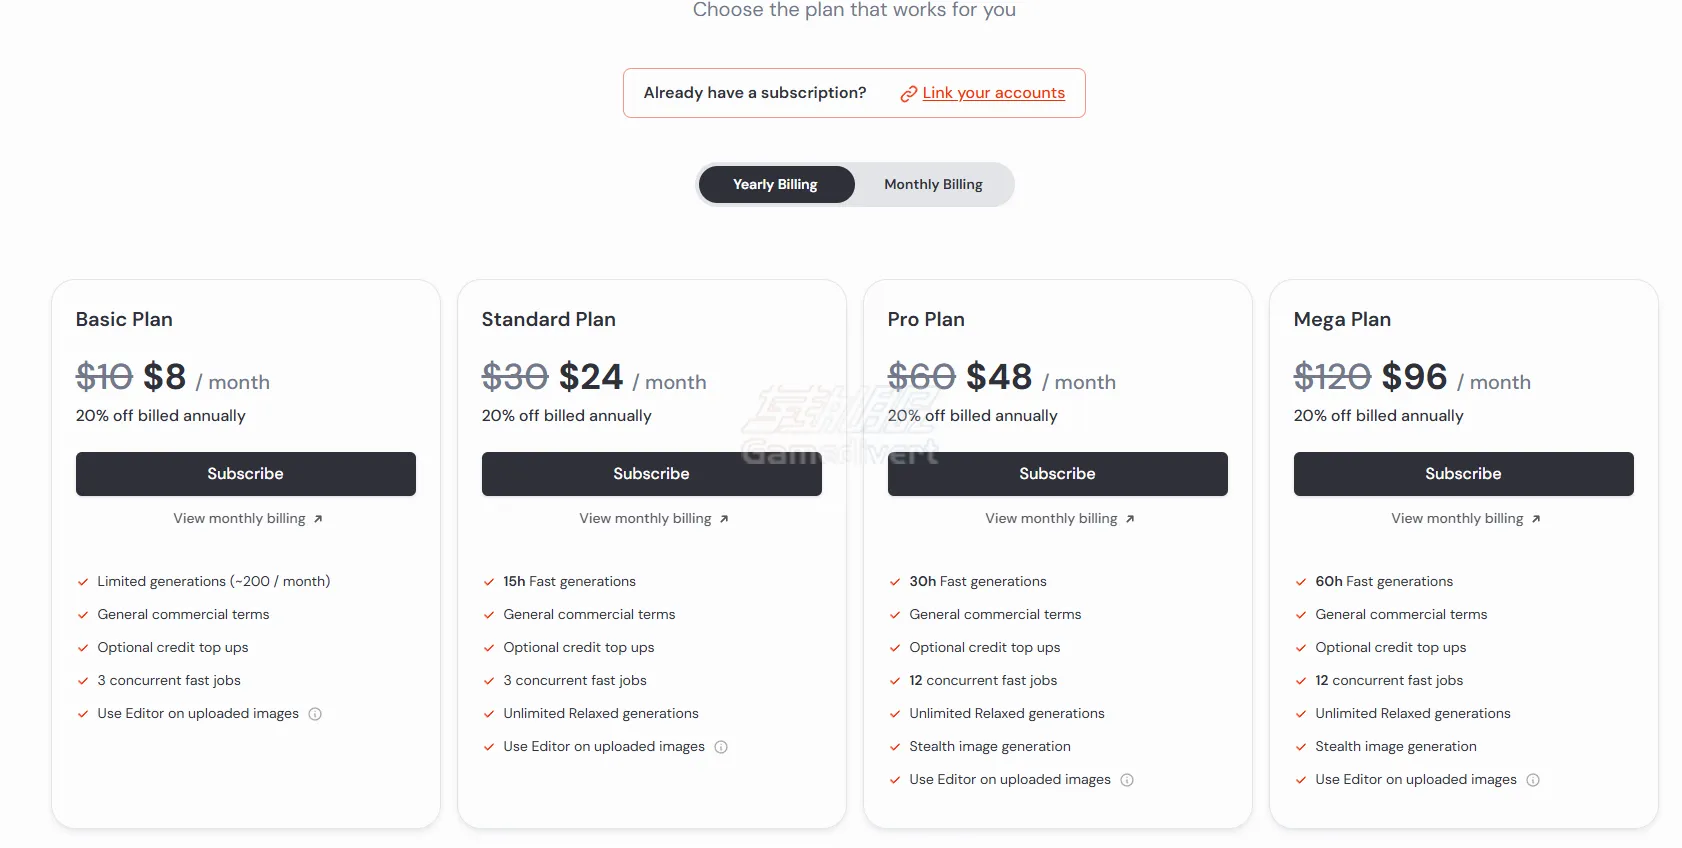Click the Editor info icon in Standard Plan

(x=721, y=747)
